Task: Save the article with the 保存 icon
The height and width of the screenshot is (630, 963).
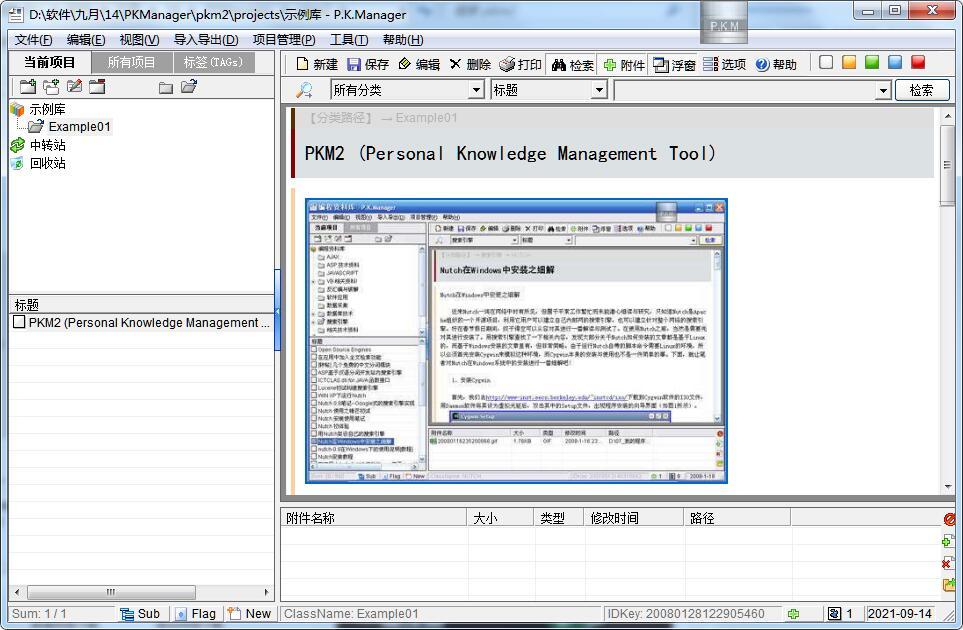Action: point(354,64)
